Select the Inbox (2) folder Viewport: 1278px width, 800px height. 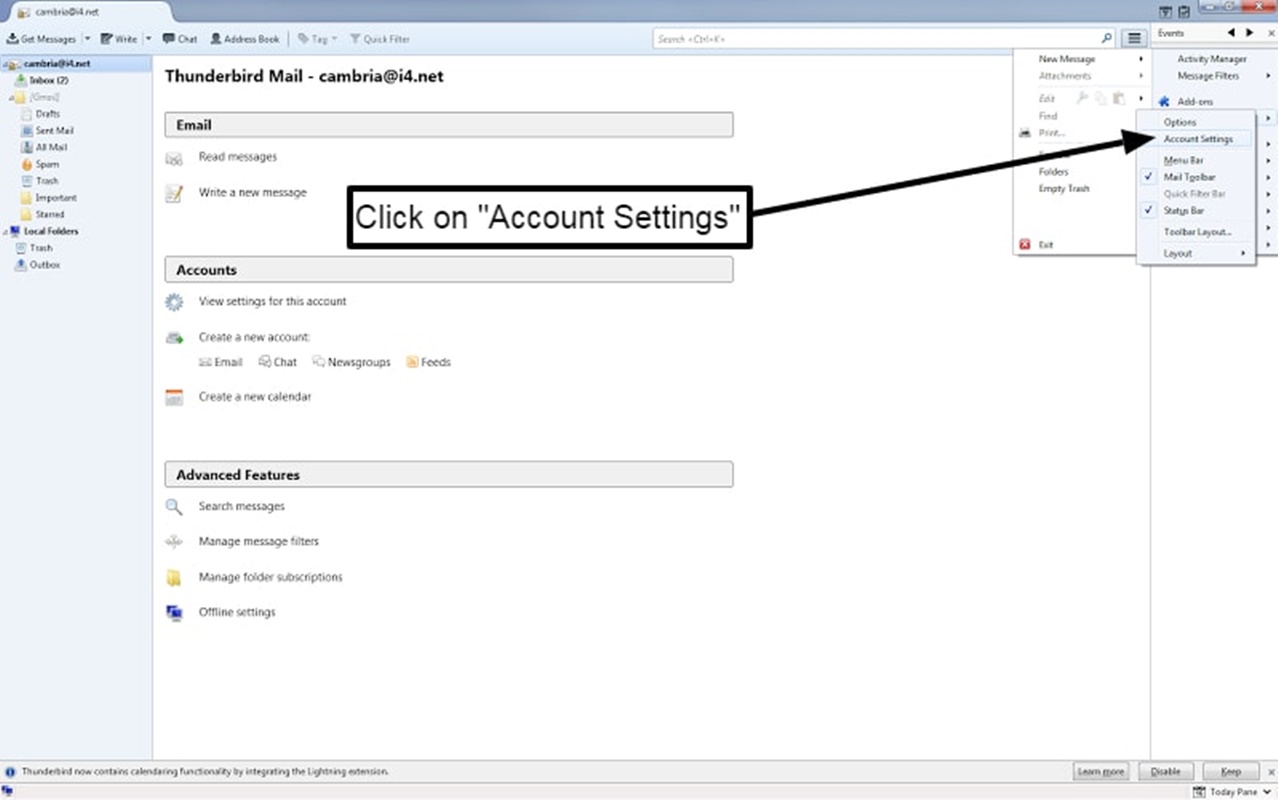click(x=48, y=80)
